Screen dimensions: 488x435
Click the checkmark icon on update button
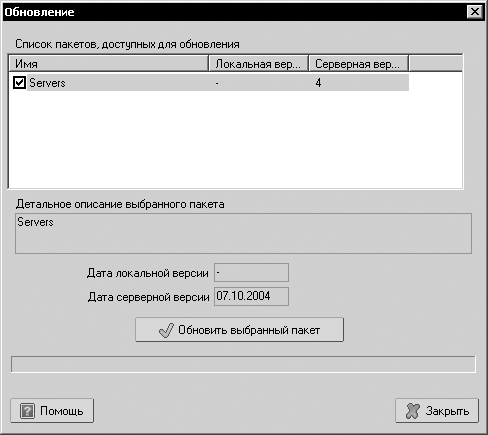166,330
